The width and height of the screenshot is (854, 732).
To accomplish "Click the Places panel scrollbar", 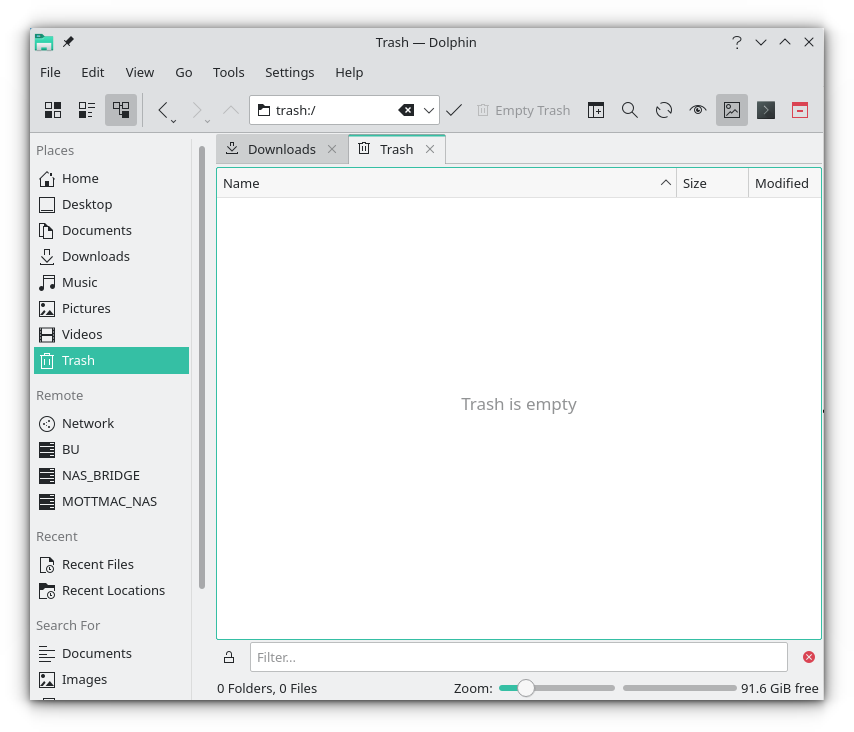I will (x=202, y=368).
